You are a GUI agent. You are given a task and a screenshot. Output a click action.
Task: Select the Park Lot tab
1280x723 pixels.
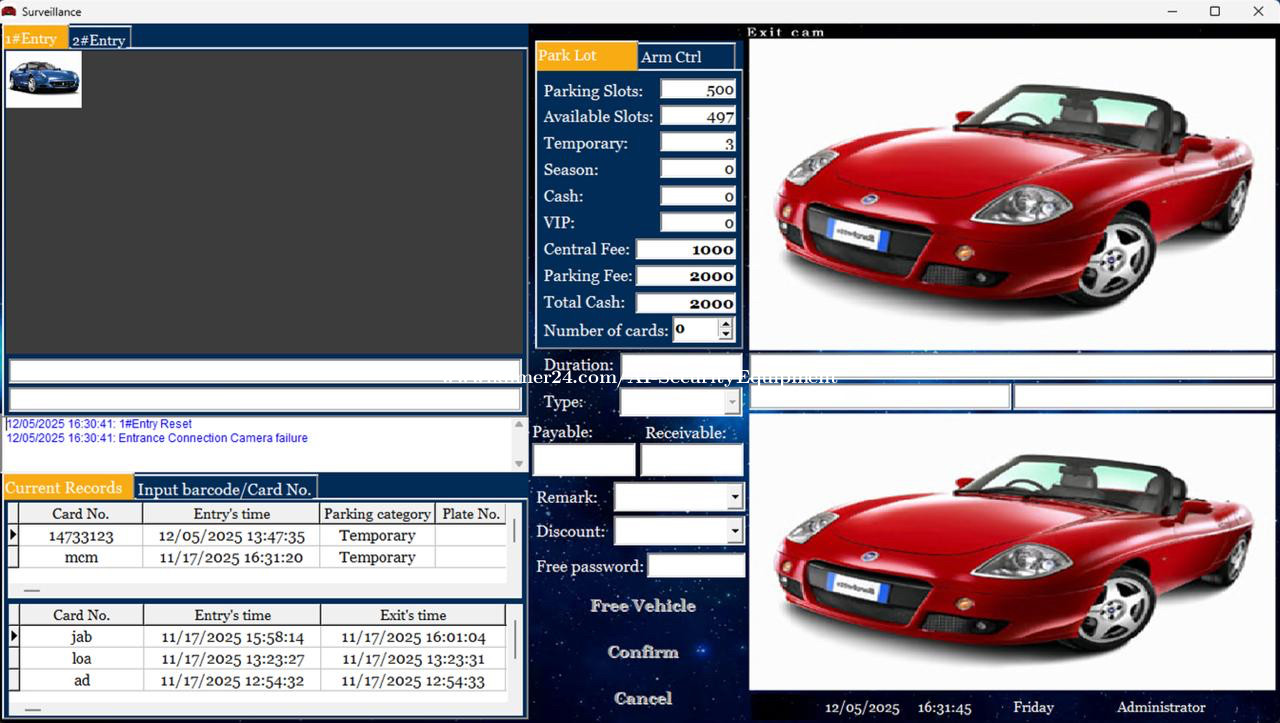coord(585,56)
